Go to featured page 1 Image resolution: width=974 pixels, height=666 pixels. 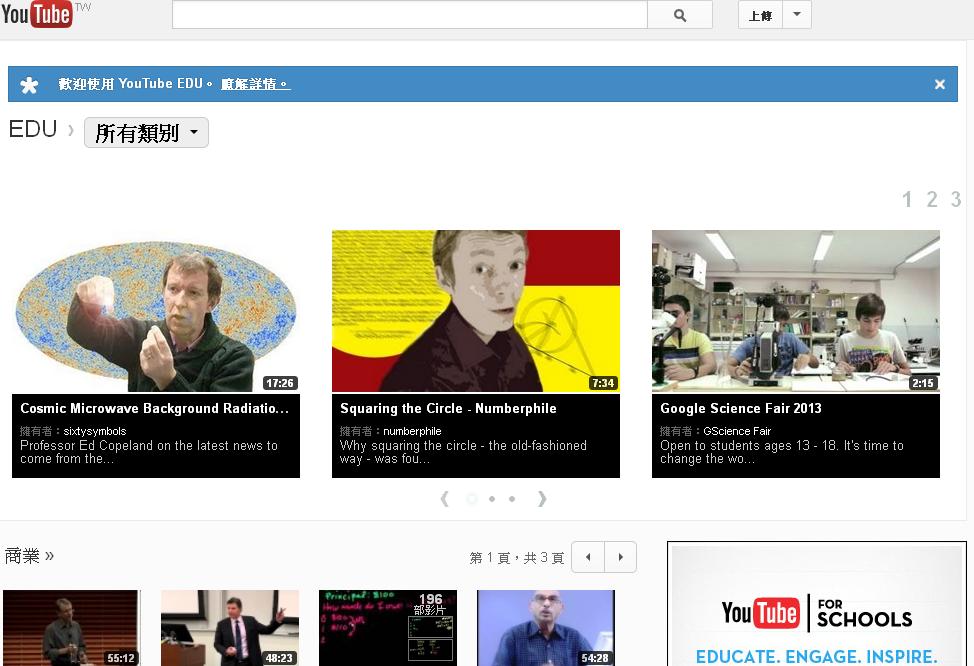pyautogui.click(x=907, y=199)
